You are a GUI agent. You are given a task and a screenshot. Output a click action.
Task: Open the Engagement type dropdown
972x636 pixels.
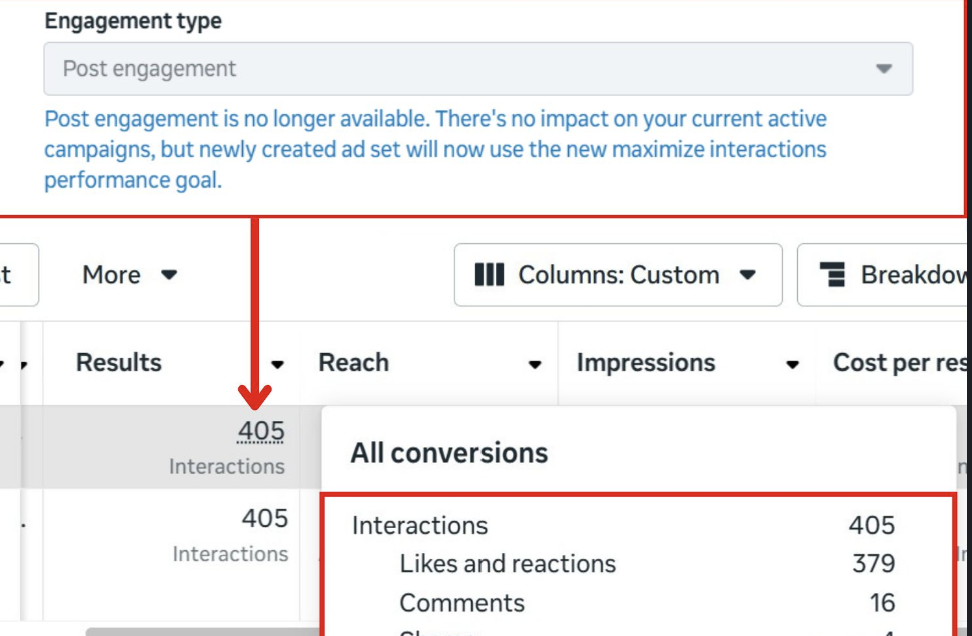[478, 69]
